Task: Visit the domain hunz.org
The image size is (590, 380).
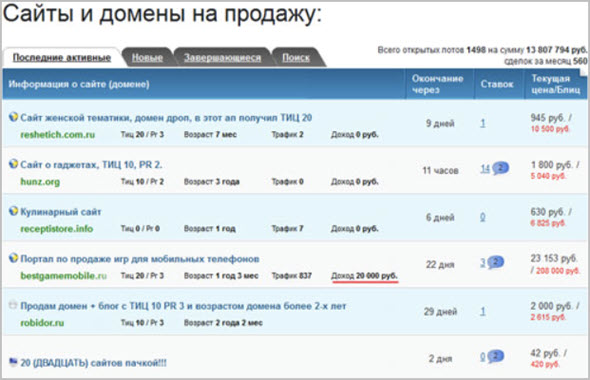Action: click(x=40, y=182)
